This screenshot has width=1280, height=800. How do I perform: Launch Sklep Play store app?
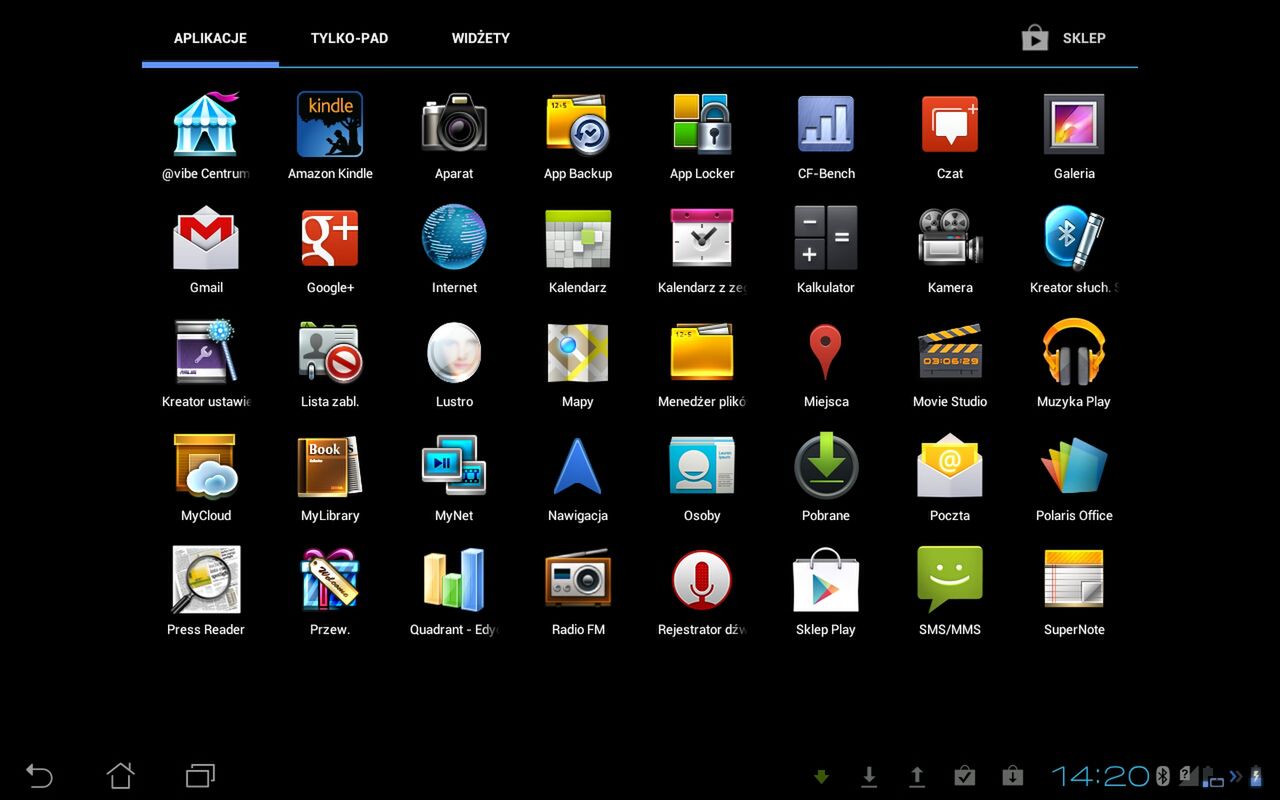pyautogui.click(x=826, y=580)
